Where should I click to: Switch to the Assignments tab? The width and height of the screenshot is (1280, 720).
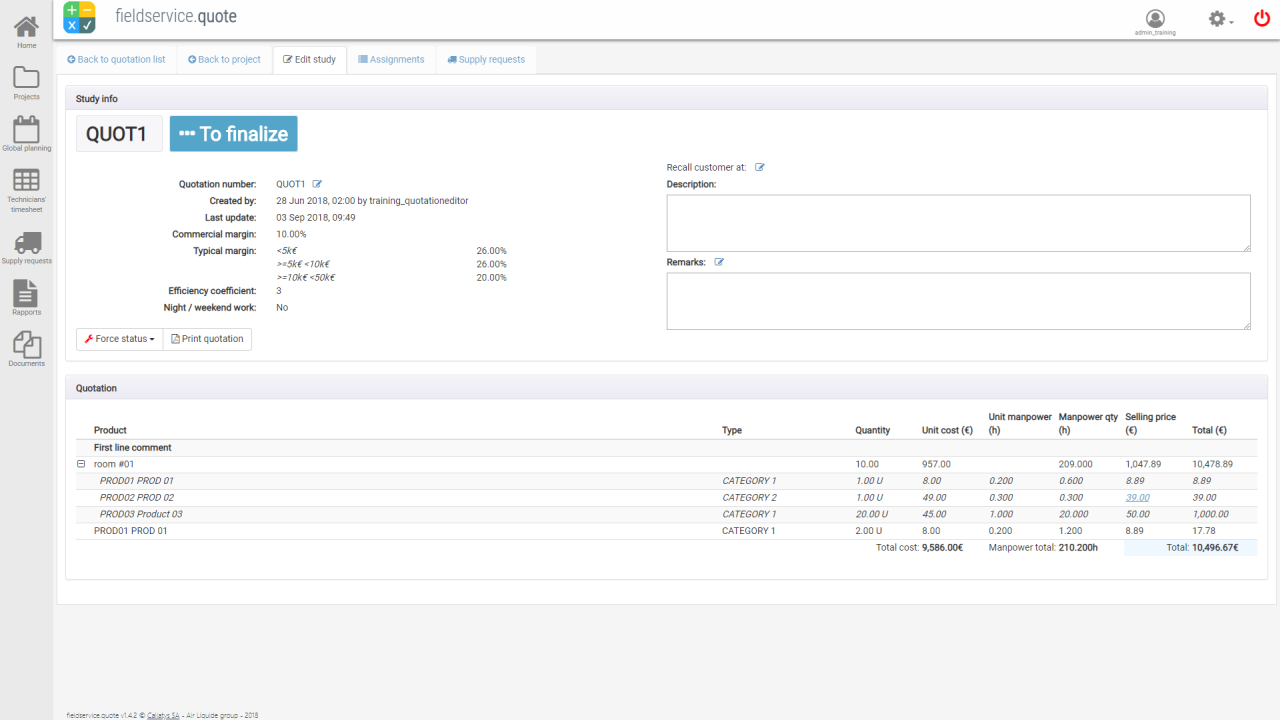click(x=391, y=60)
